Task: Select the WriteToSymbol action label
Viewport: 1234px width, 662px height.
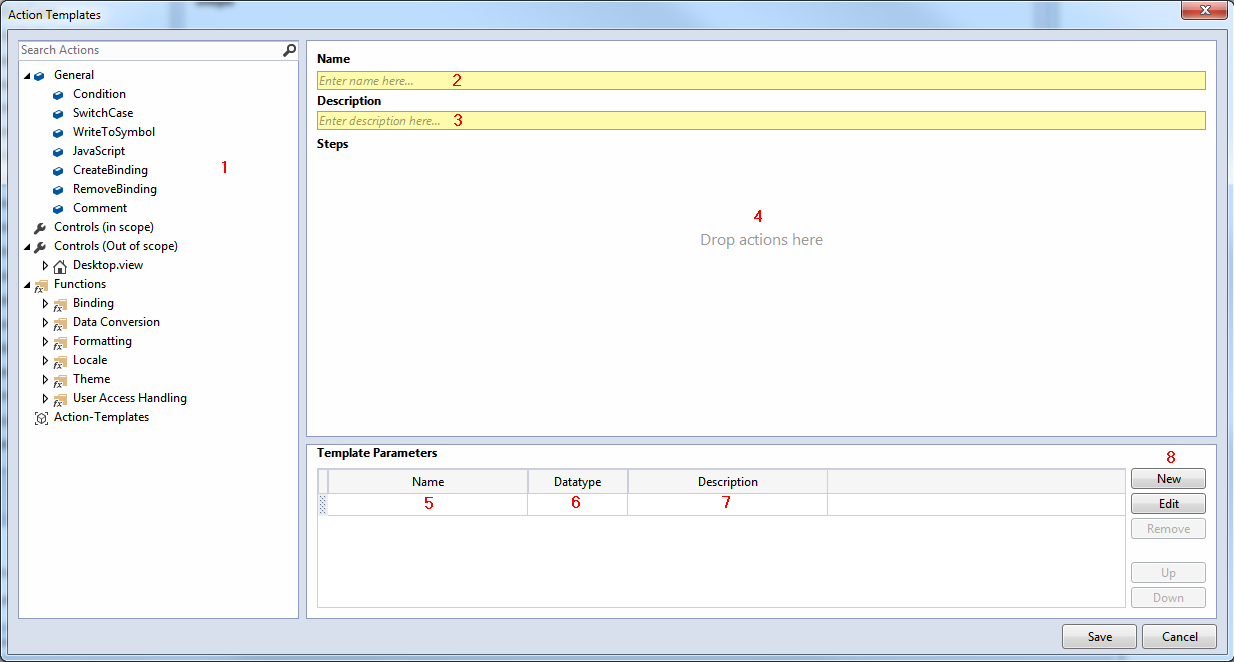Action: coord(114,132)
